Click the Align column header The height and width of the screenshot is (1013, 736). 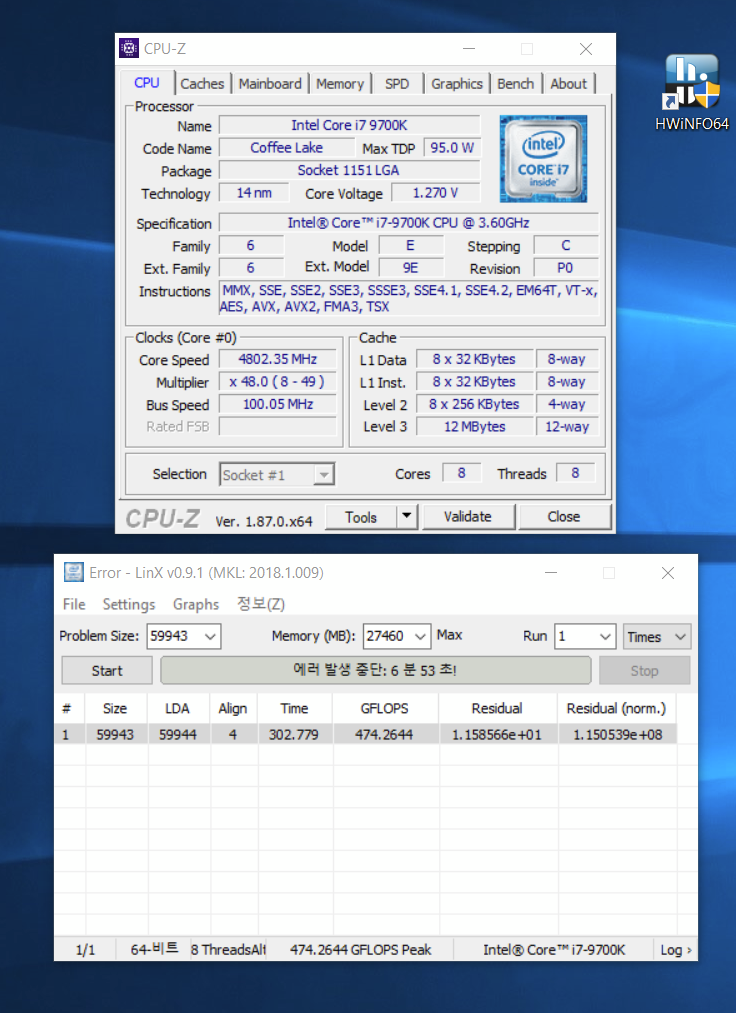(233, 708)
